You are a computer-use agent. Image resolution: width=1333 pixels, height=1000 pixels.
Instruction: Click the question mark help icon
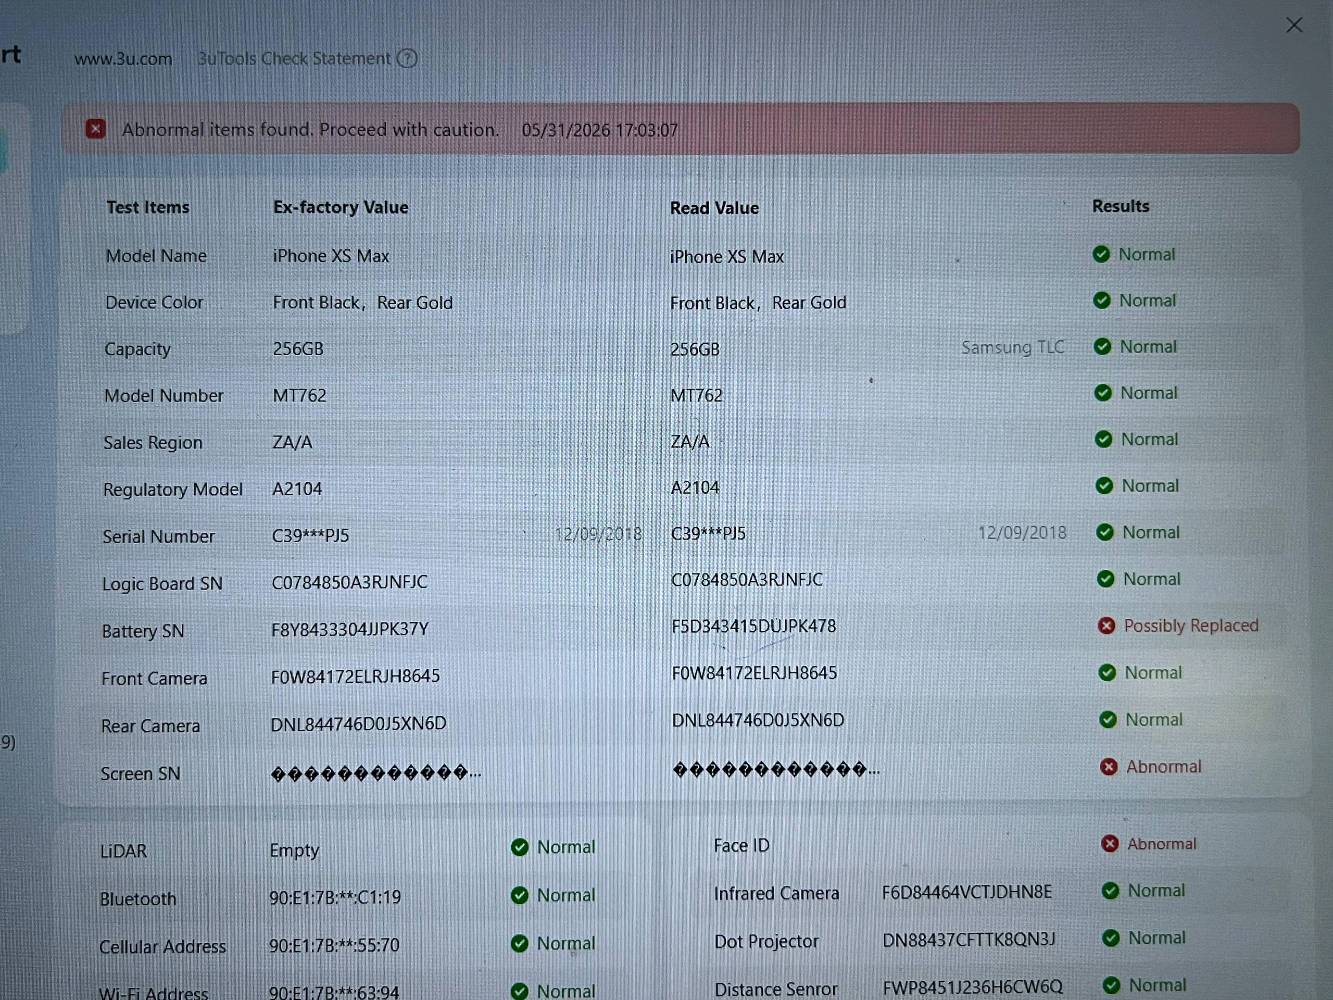pos(407,58)
